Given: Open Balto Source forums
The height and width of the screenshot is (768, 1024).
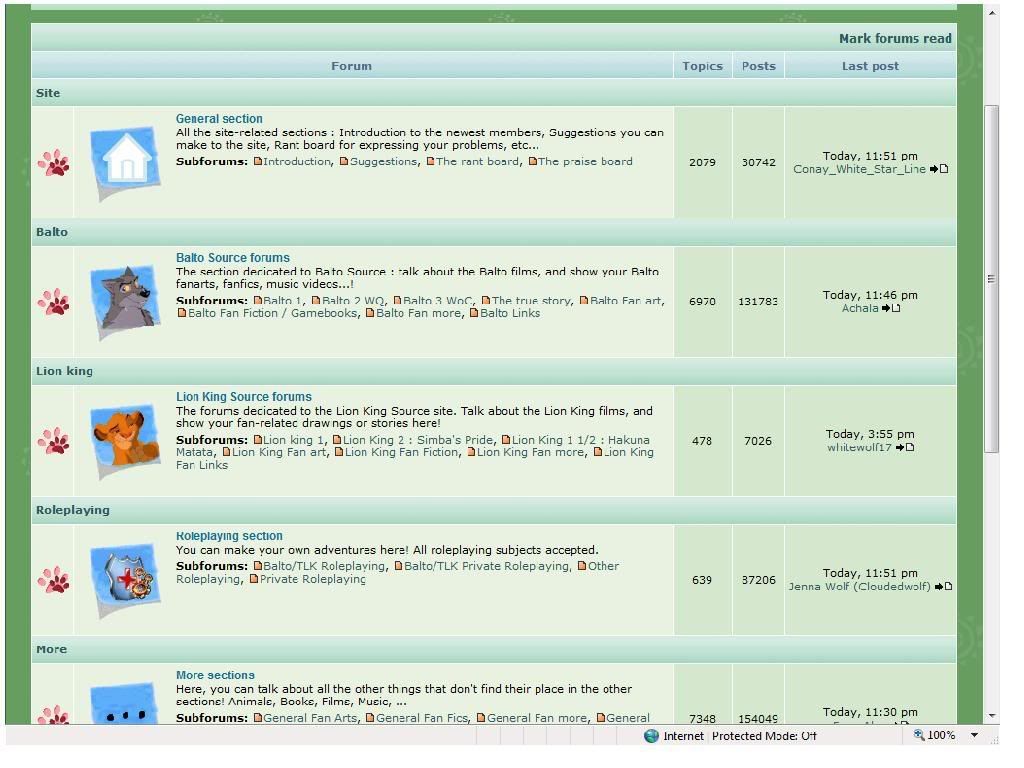Looking at the screenshot, I should (232, 258).
